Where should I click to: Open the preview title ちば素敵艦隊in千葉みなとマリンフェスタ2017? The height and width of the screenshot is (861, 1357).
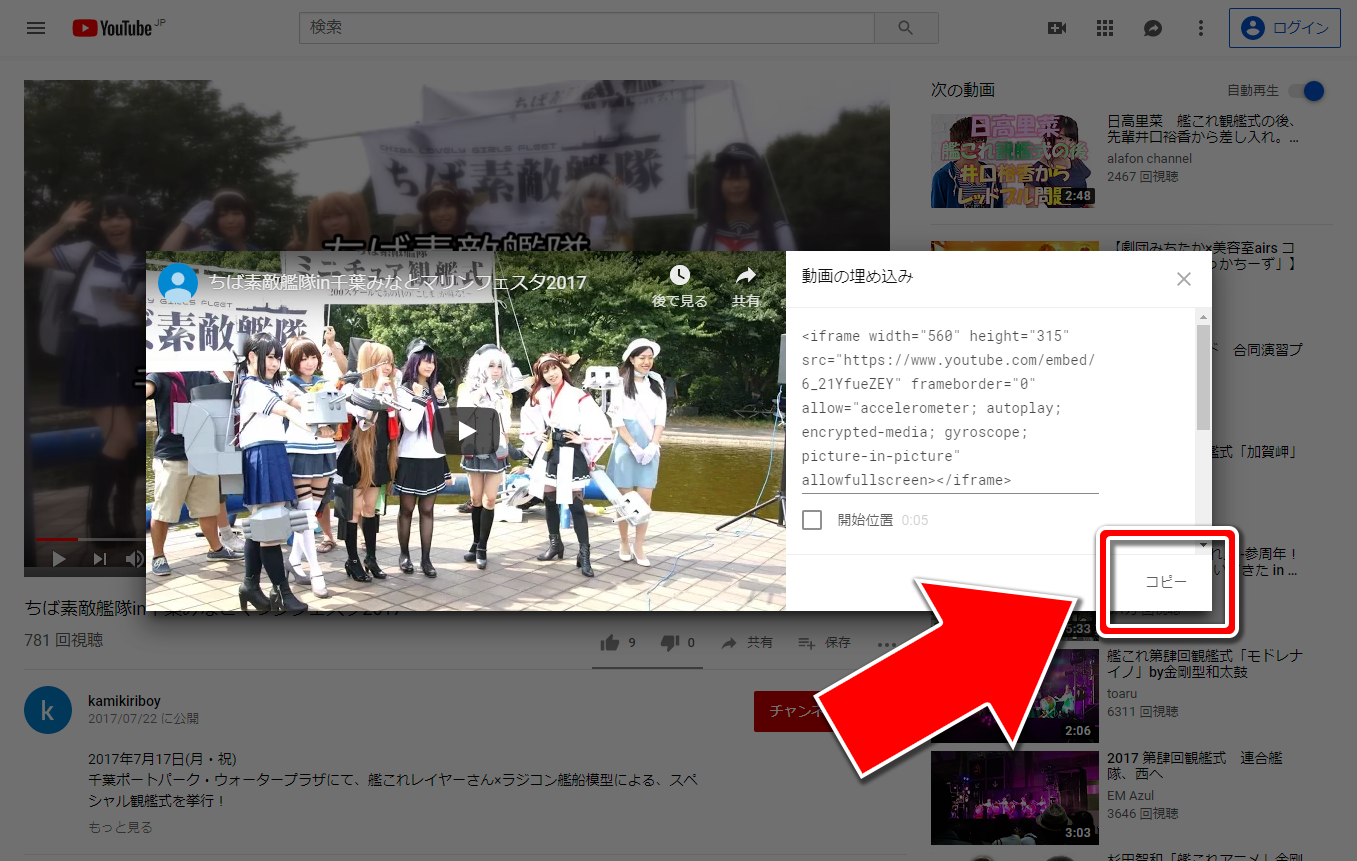(x=398, y=283)
